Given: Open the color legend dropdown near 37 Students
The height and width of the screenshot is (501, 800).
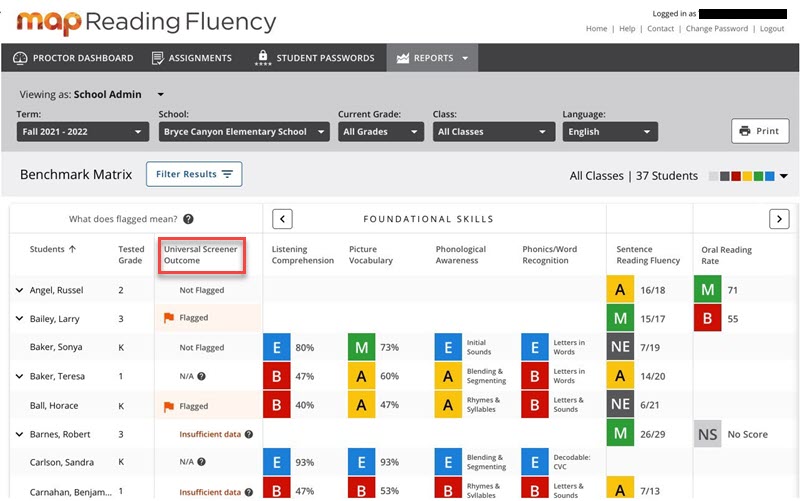Looking at the screenshot, I should (x=783, y=176).
